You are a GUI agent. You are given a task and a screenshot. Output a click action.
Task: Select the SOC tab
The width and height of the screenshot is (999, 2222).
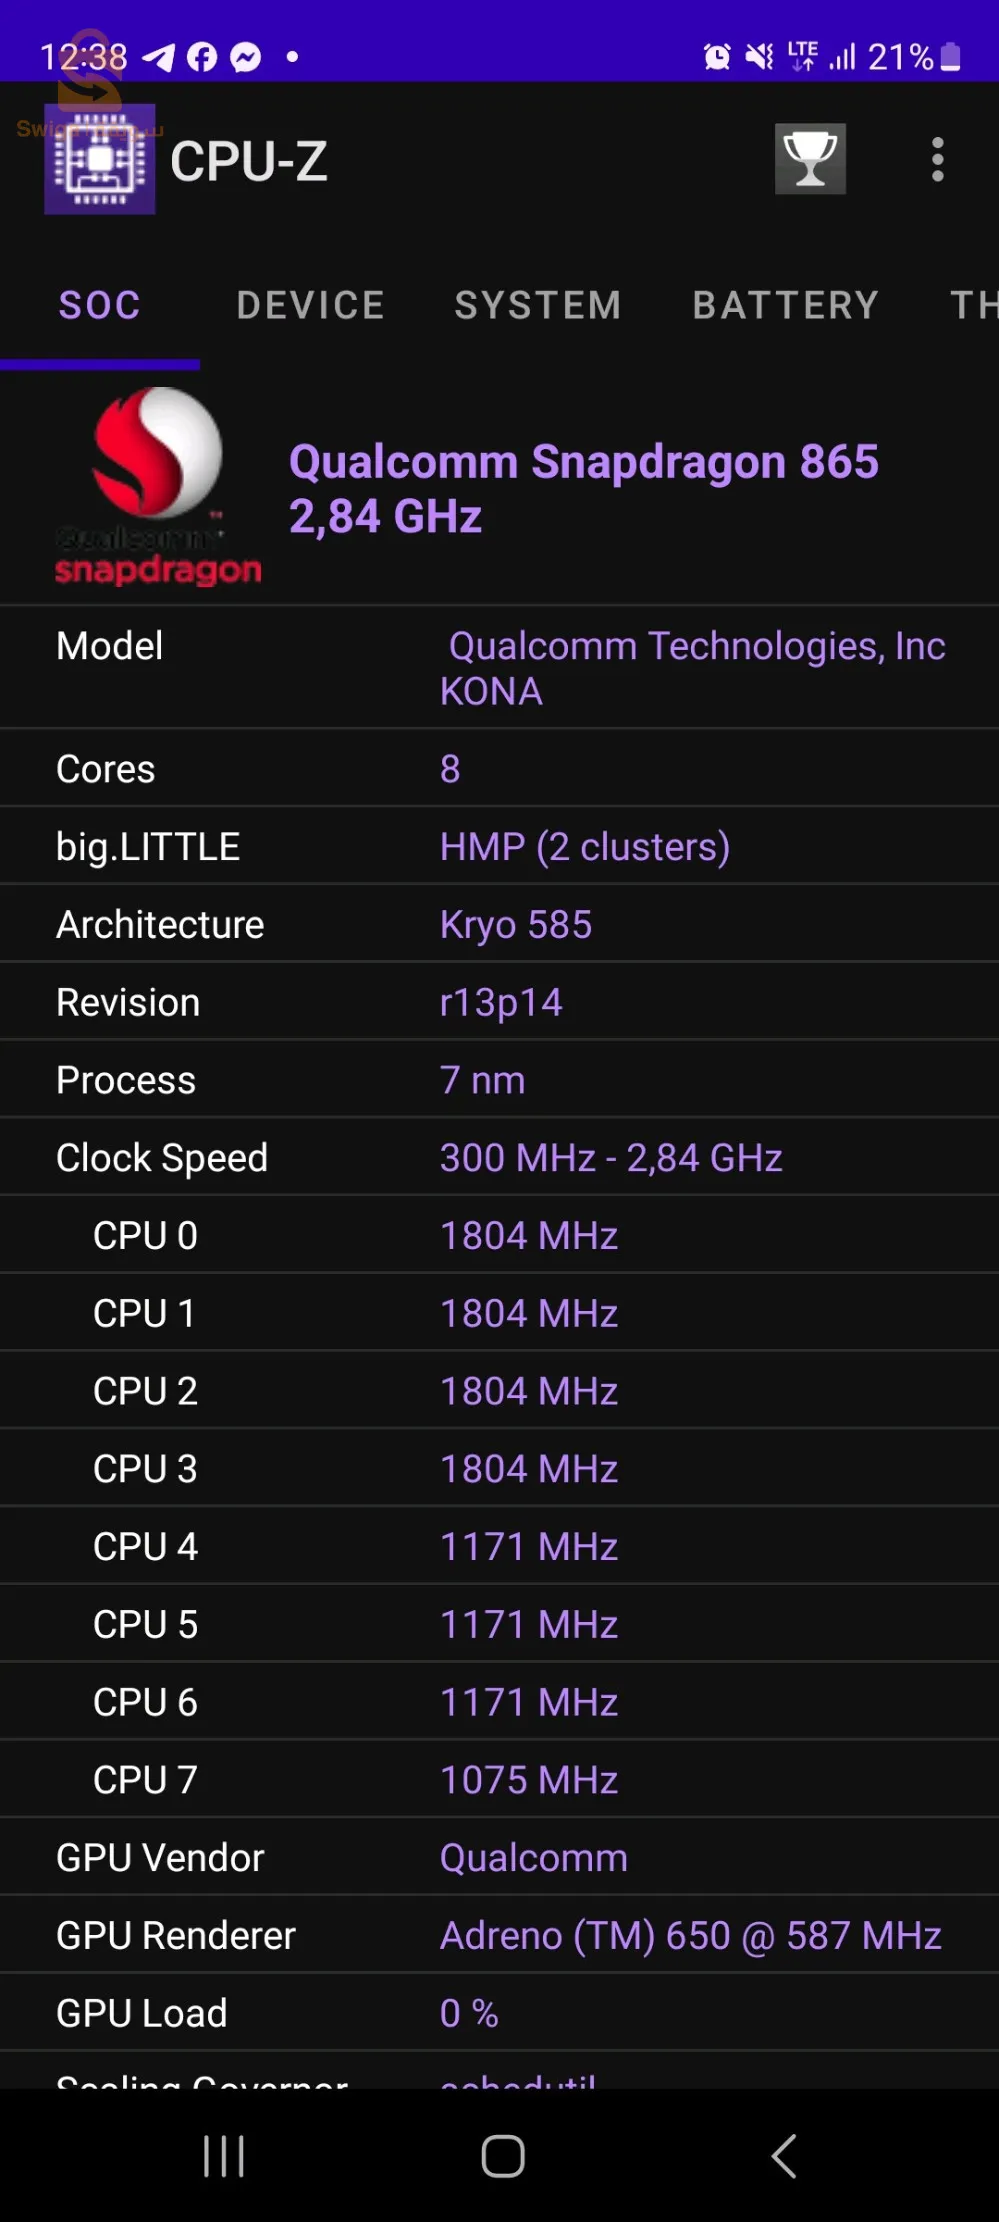(100, 305)
